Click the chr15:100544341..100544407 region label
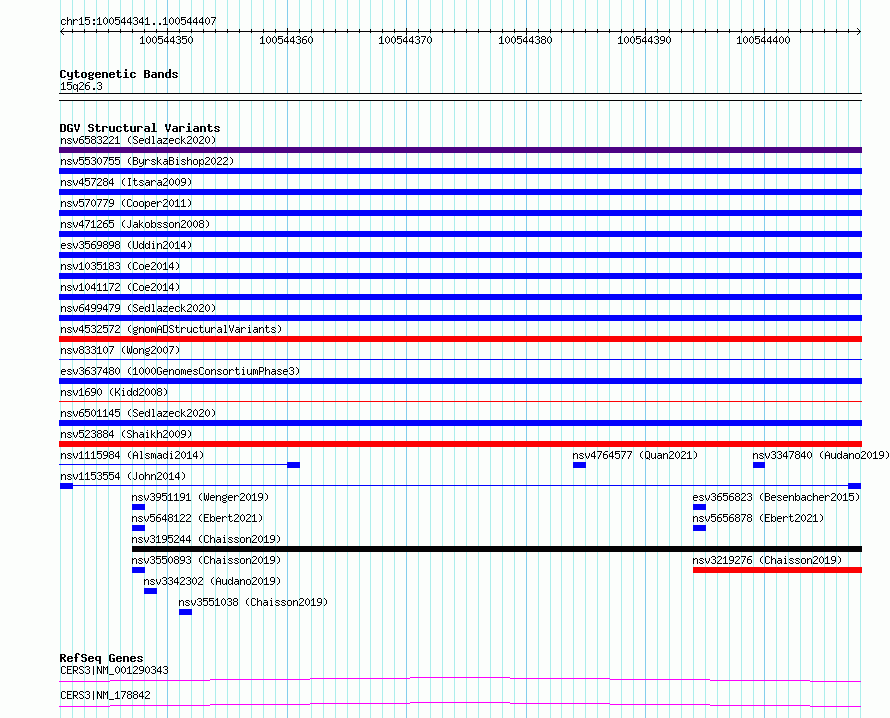Image resolution: width=890 pixels, height=718 pixels. 138,21
